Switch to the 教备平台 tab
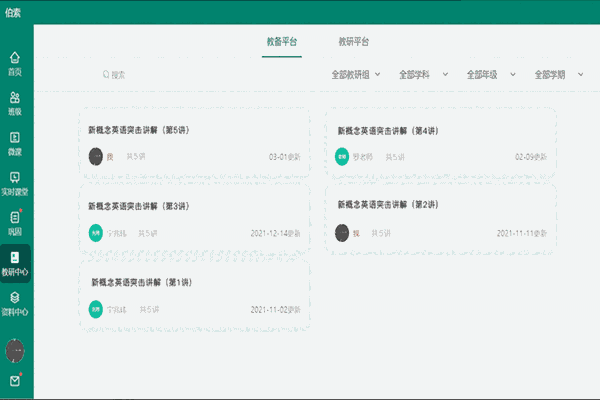 (282, 41)
